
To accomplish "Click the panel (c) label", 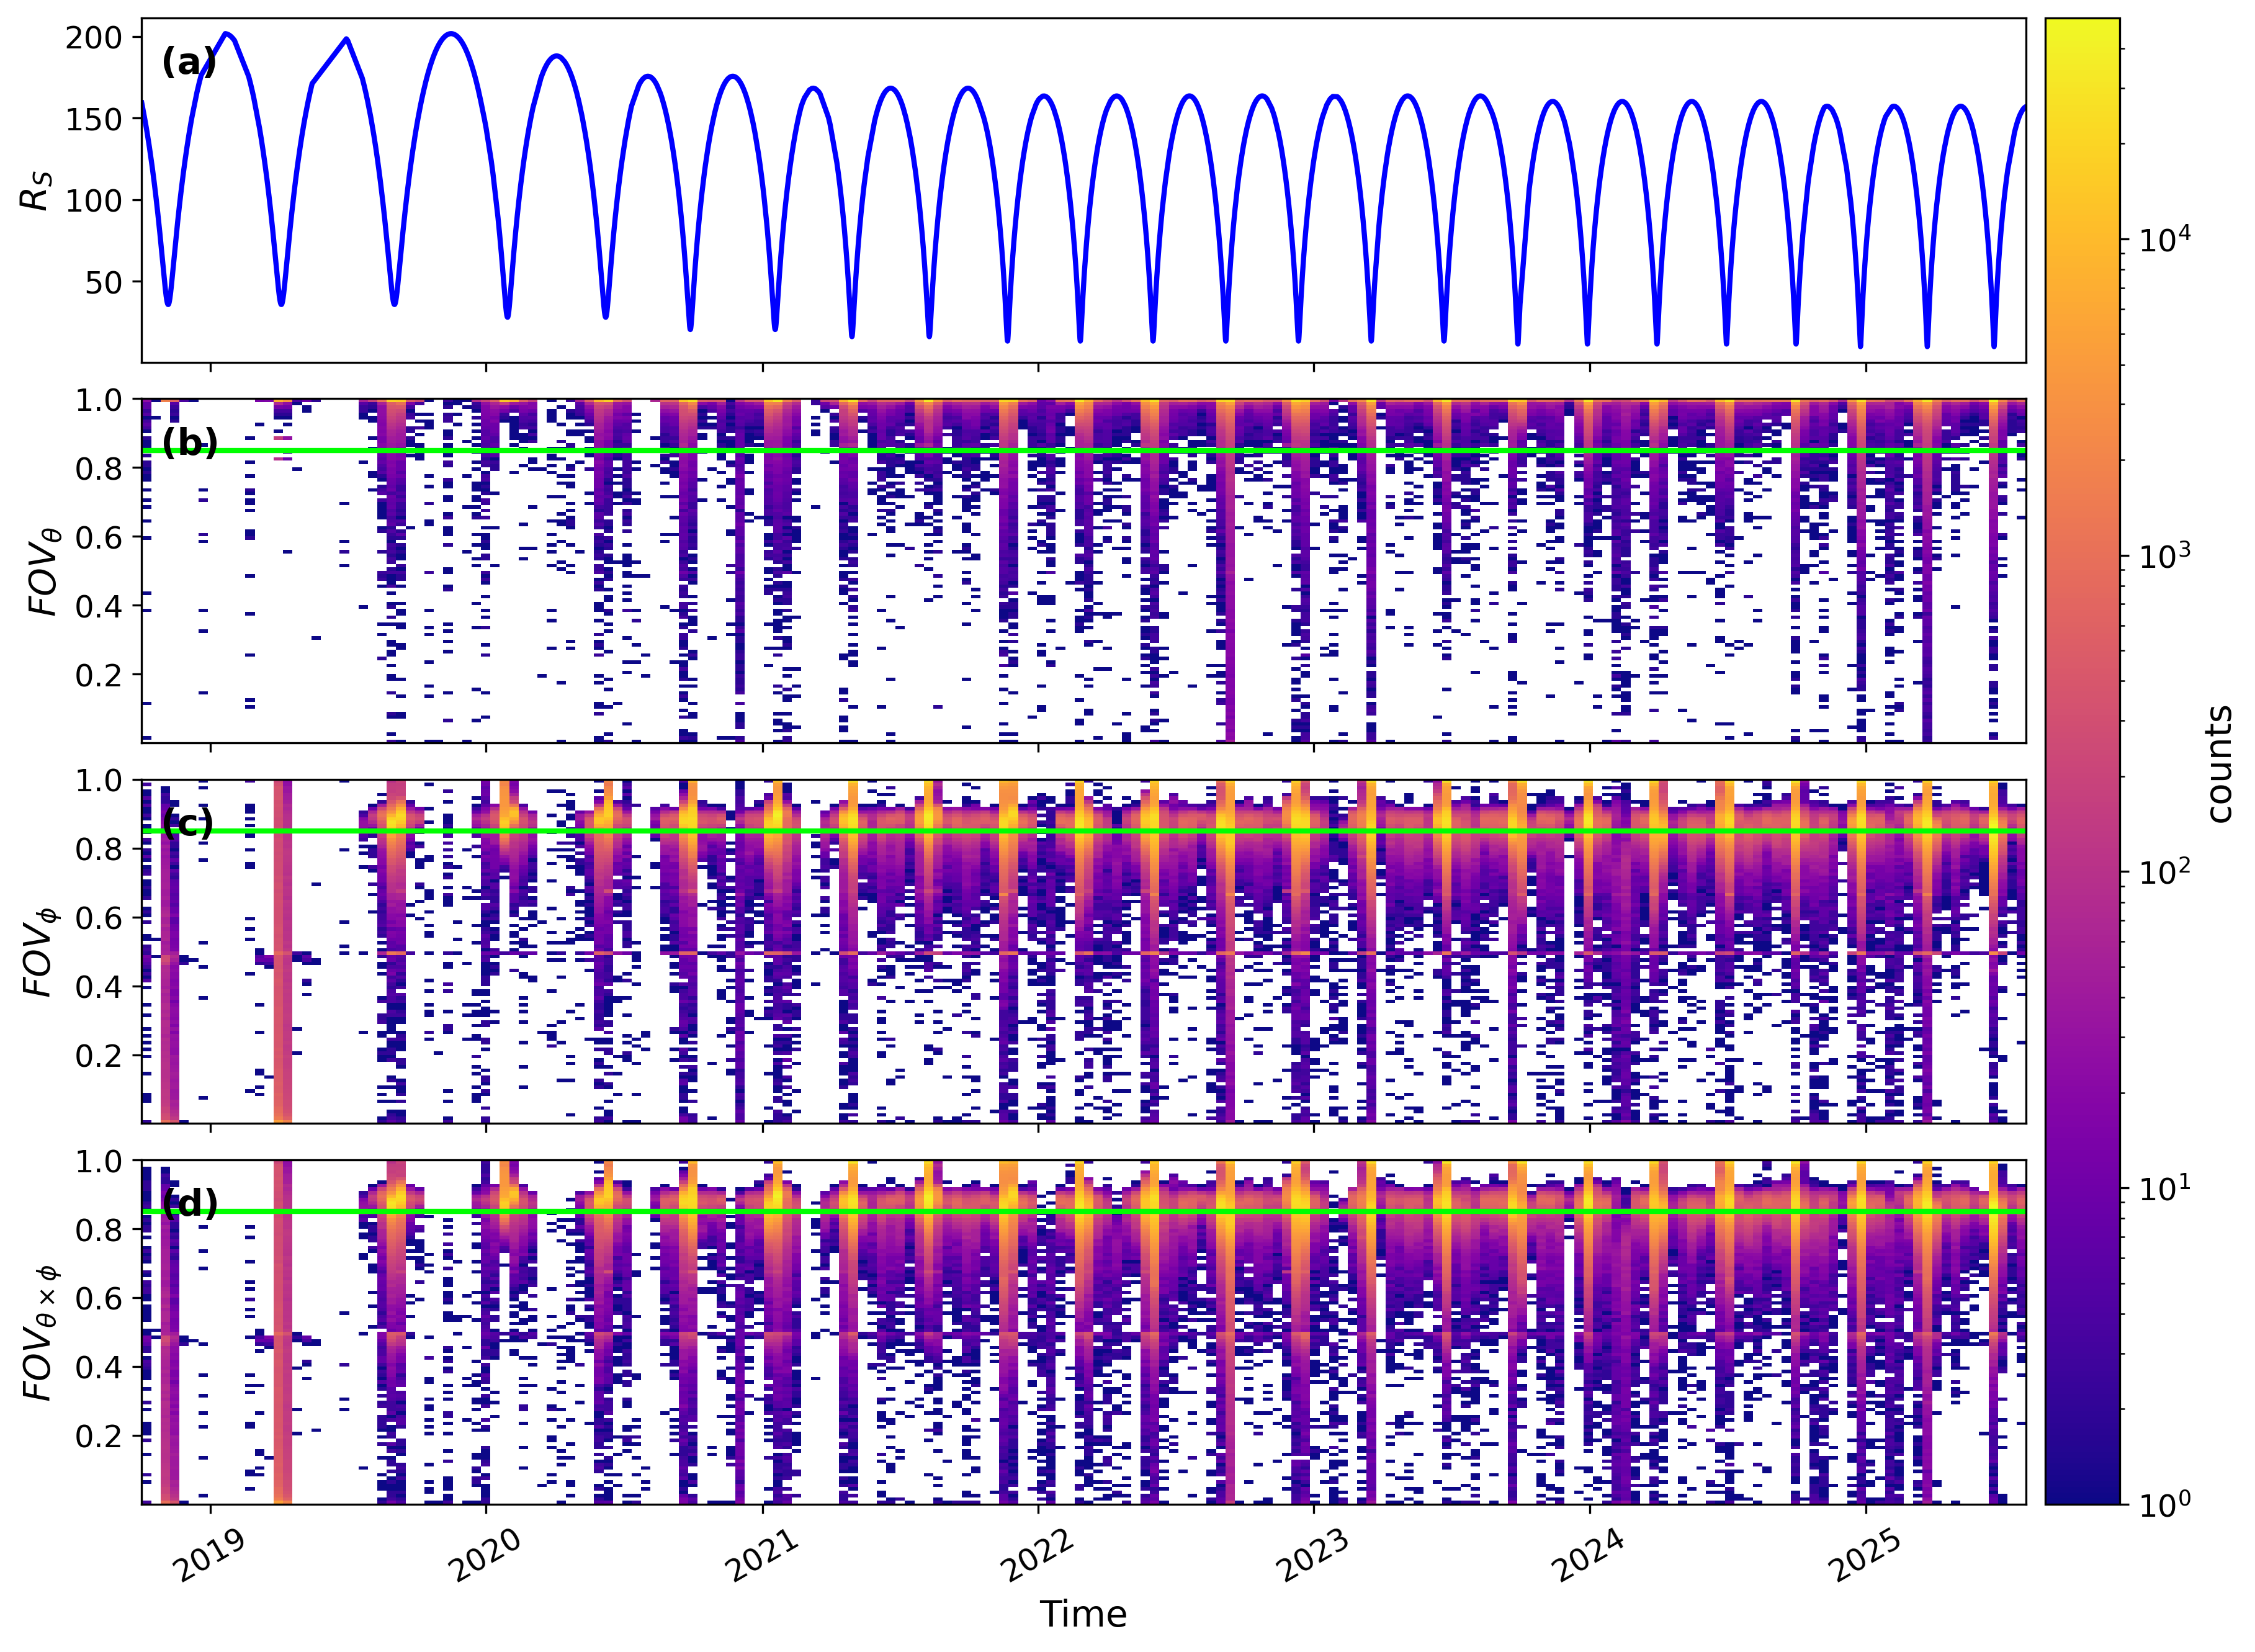I will (188, 823).
